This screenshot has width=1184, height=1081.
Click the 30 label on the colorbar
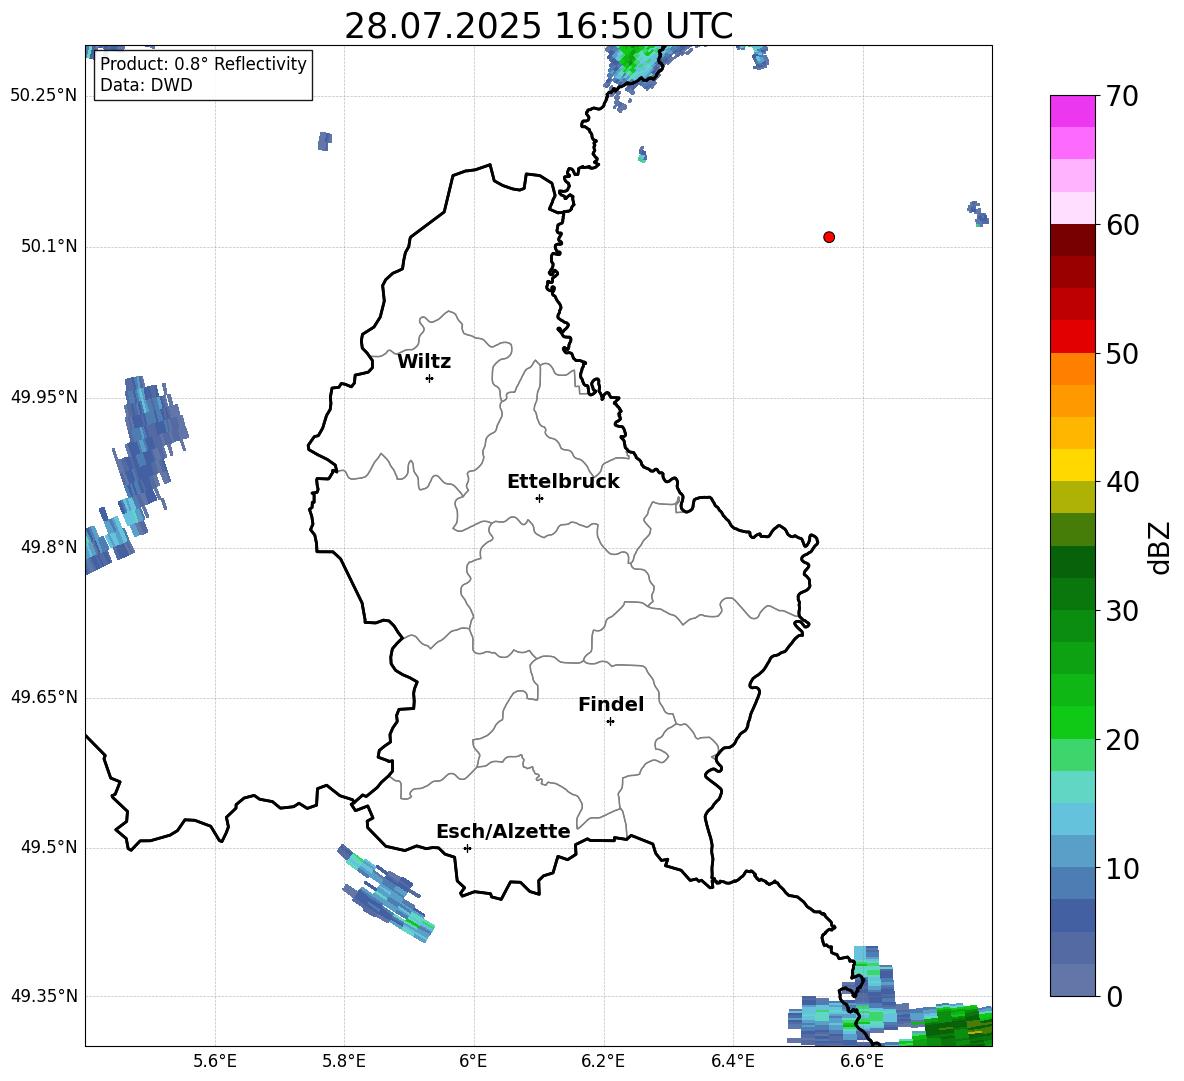(x=1121, y=610)
